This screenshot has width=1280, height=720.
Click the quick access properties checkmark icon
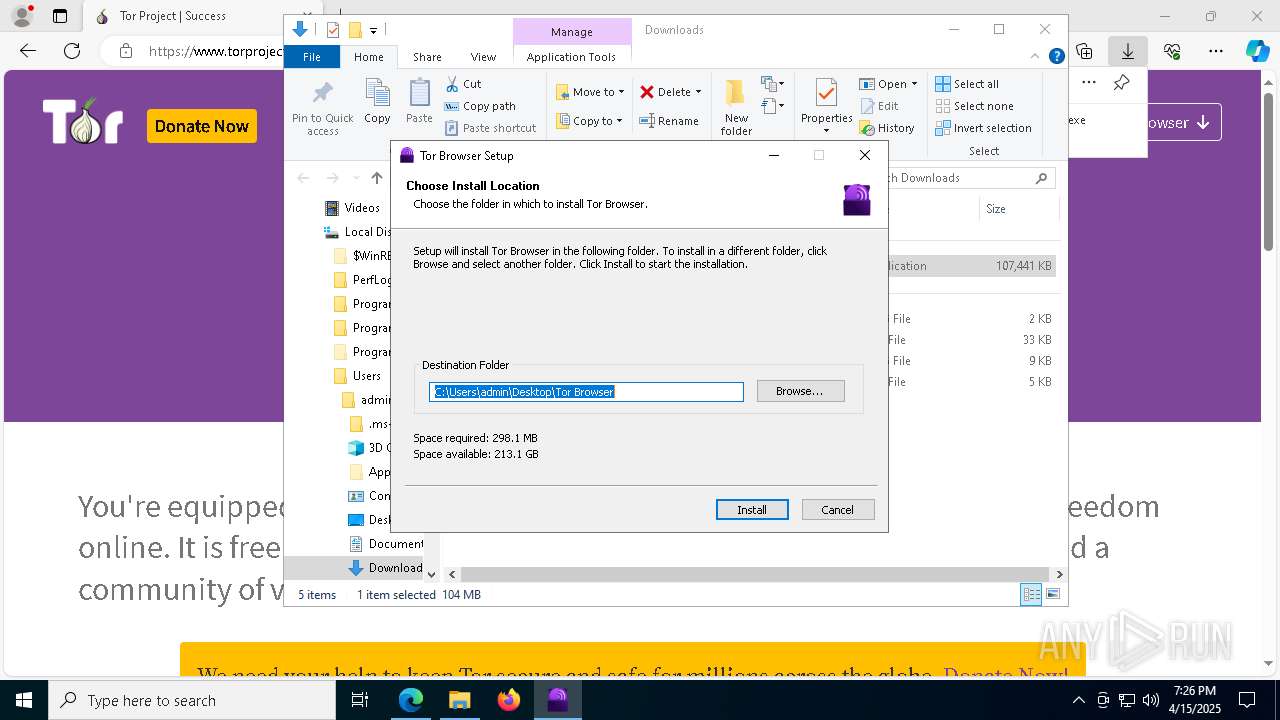tap(333, 30)
